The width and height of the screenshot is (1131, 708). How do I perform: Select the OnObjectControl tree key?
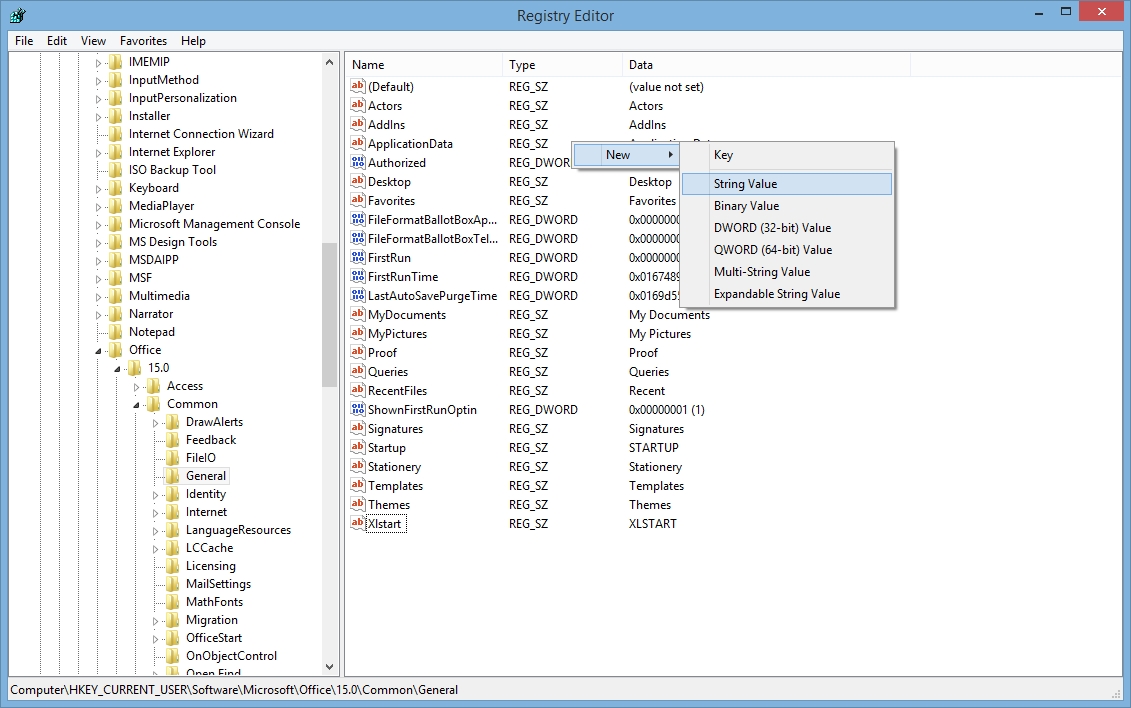click(x=232, y=656)
